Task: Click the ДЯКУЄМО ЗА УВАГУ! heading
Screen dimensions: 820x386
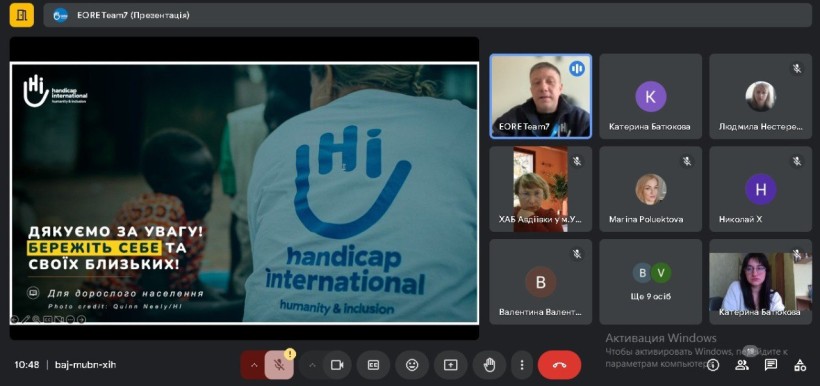Action: [115, 232]
